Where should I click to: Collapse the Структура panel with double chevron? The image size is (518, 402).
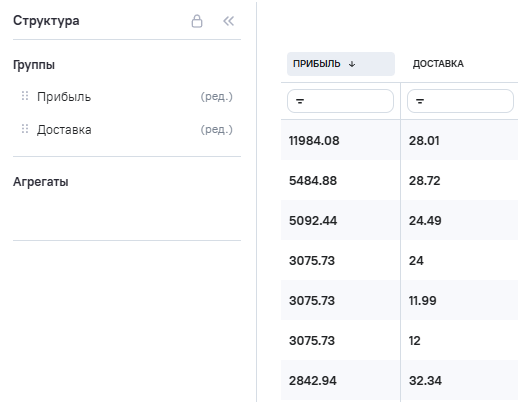coord(229,21)
